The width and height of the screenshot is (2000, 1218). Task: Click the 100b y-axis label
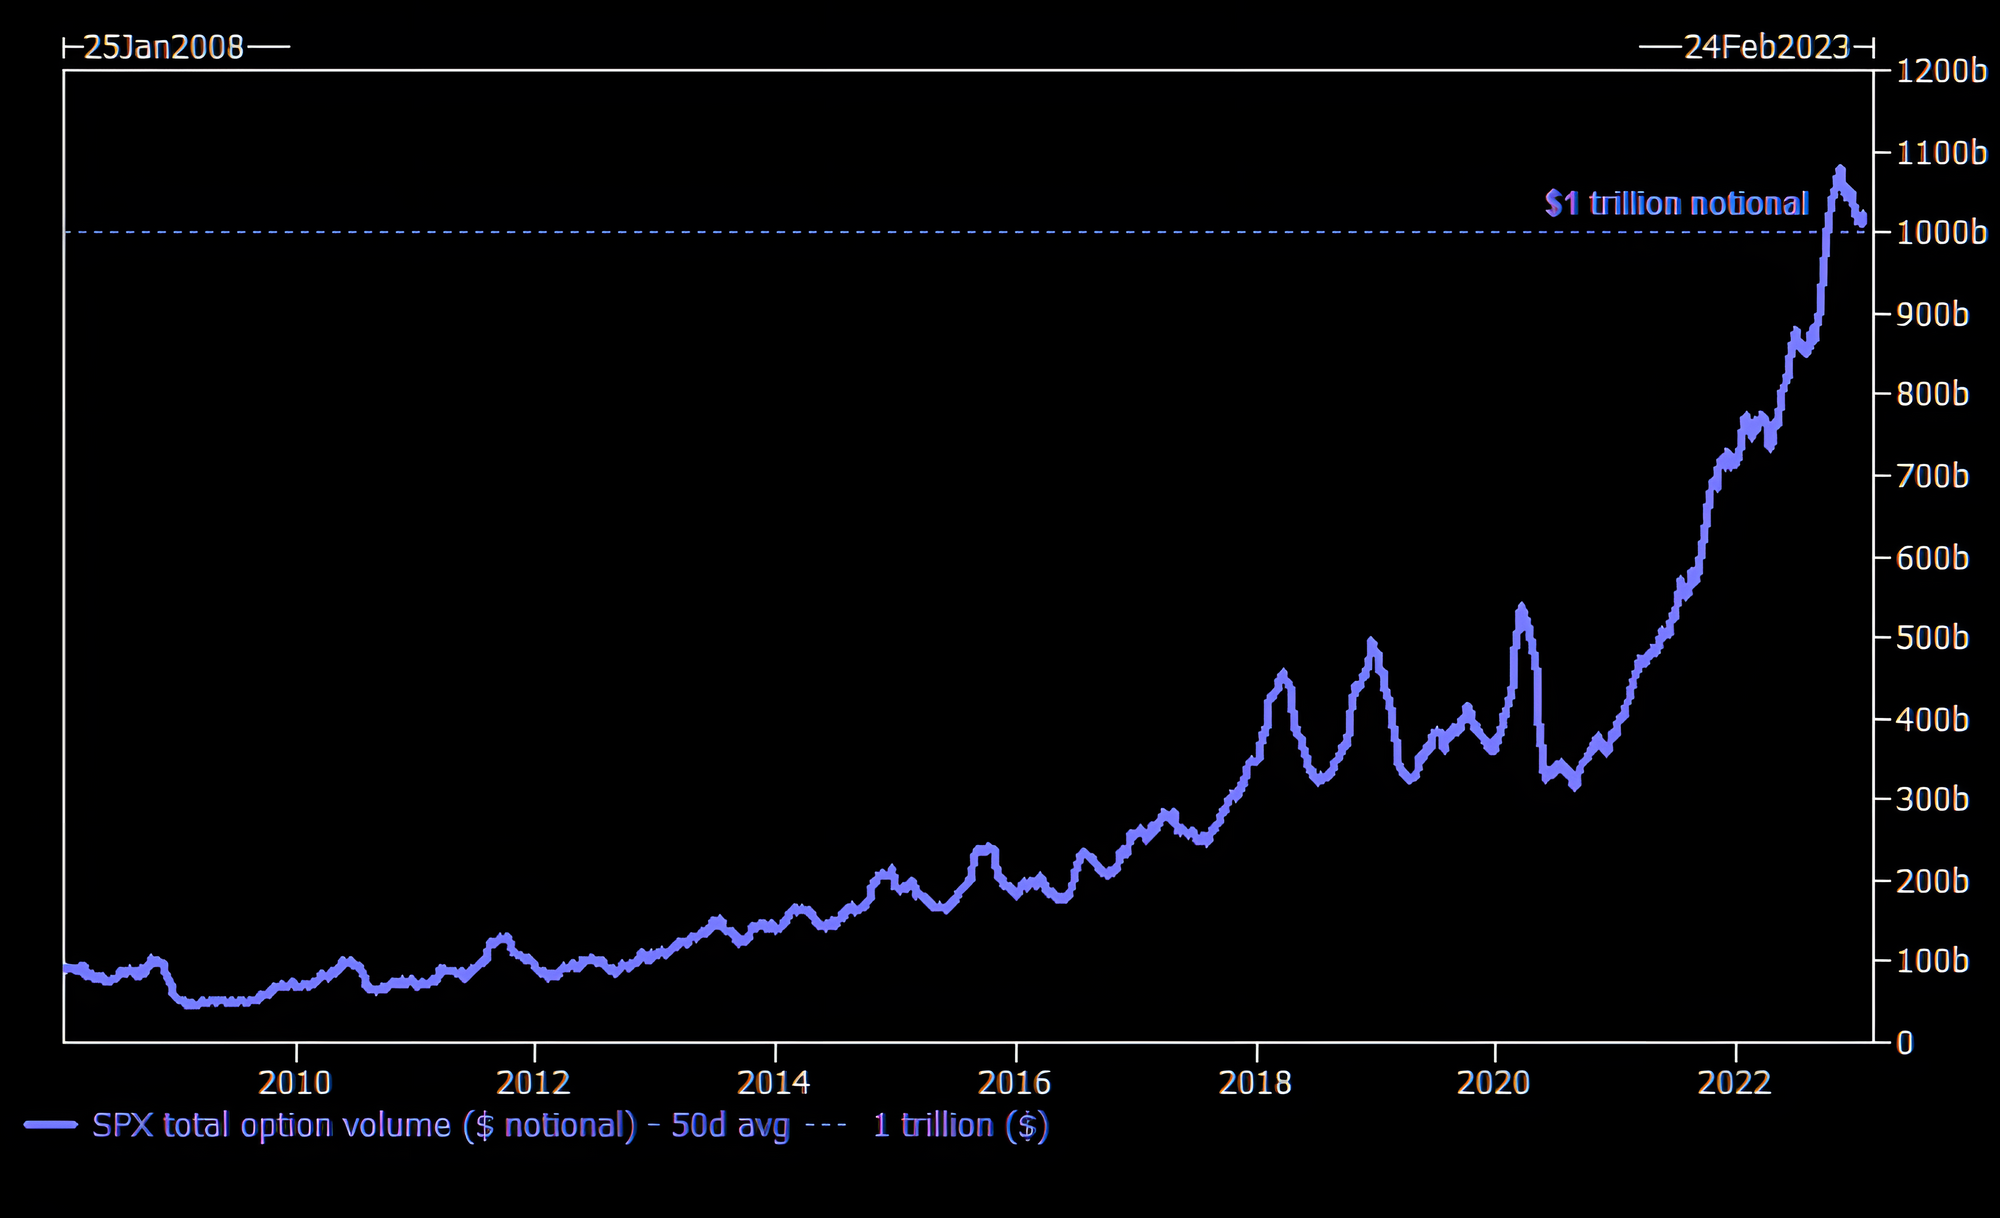click(1932, 962)
